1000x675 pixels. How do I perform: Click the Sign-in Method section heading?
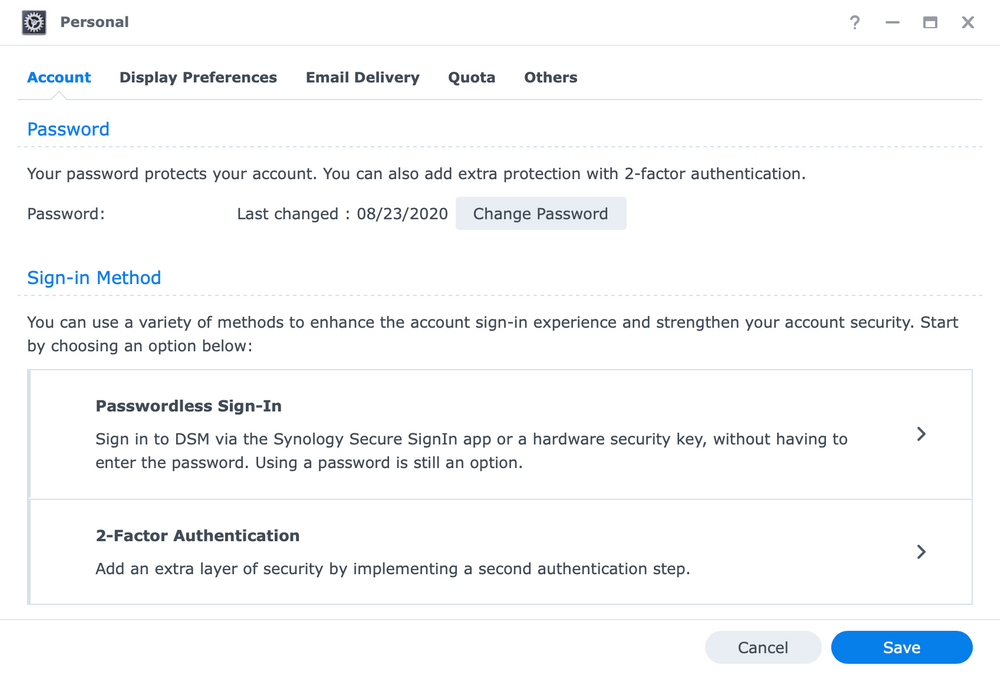coord(93,278)
